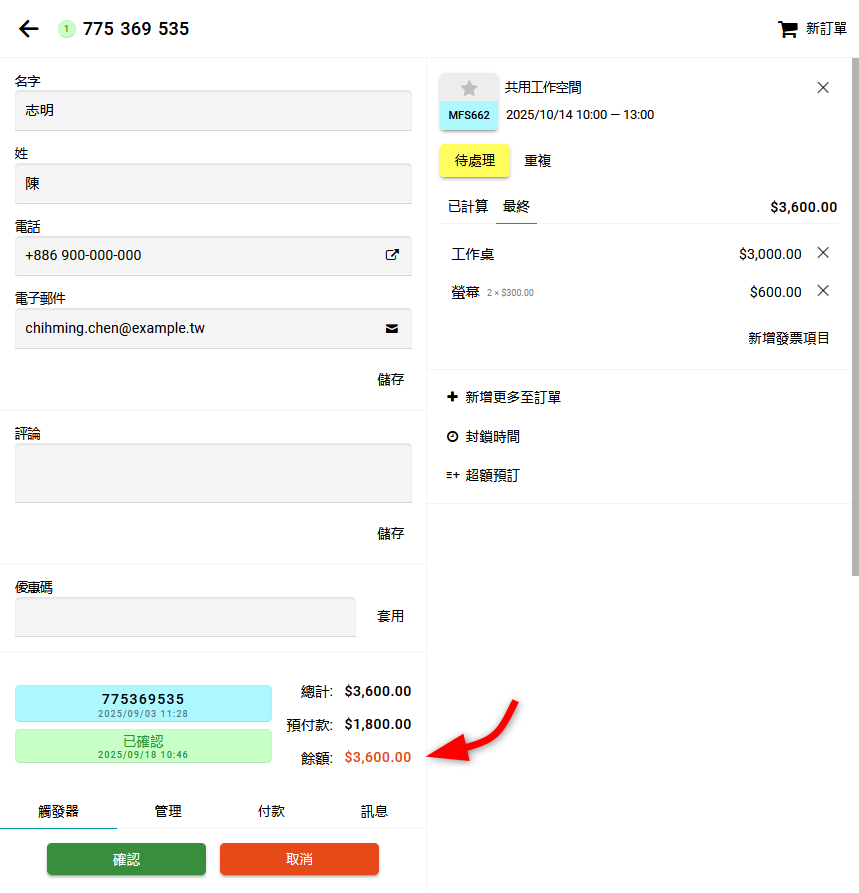Remove the 螢幕 invoice line item

coord(823,291)
